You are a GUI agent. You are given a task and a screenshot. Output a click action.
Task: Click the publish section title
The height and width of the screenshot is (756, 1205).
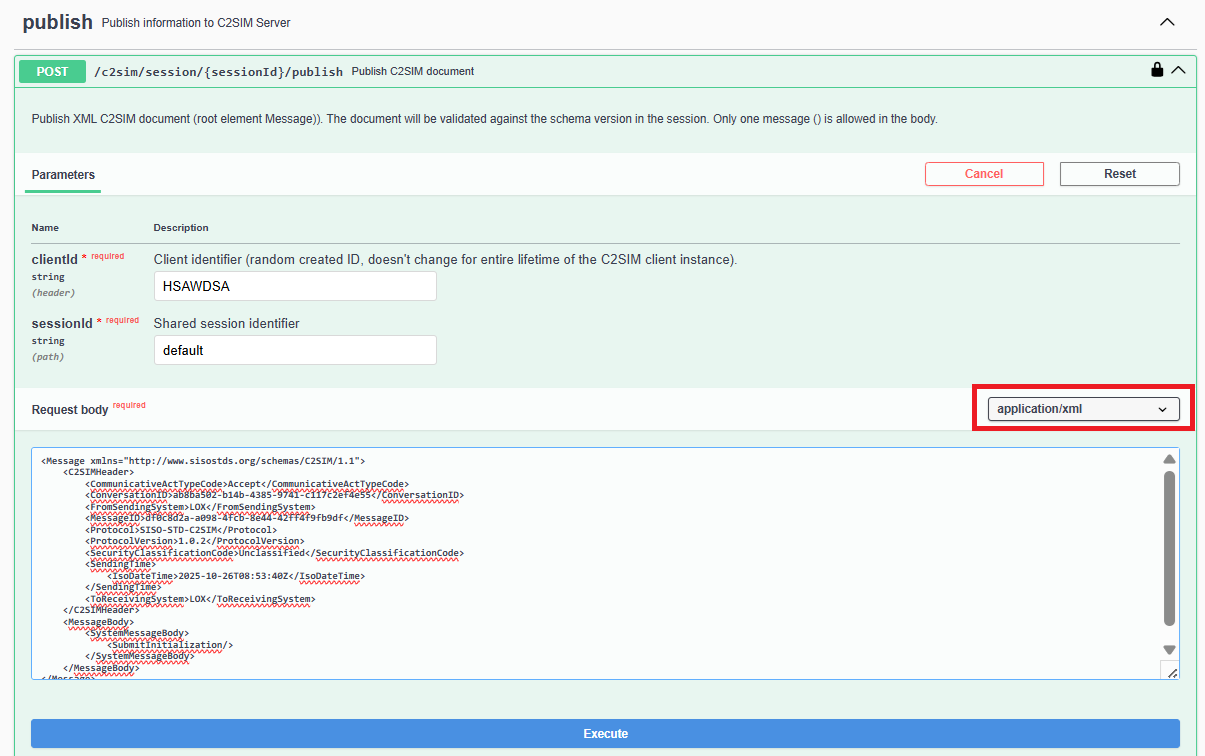57,21
